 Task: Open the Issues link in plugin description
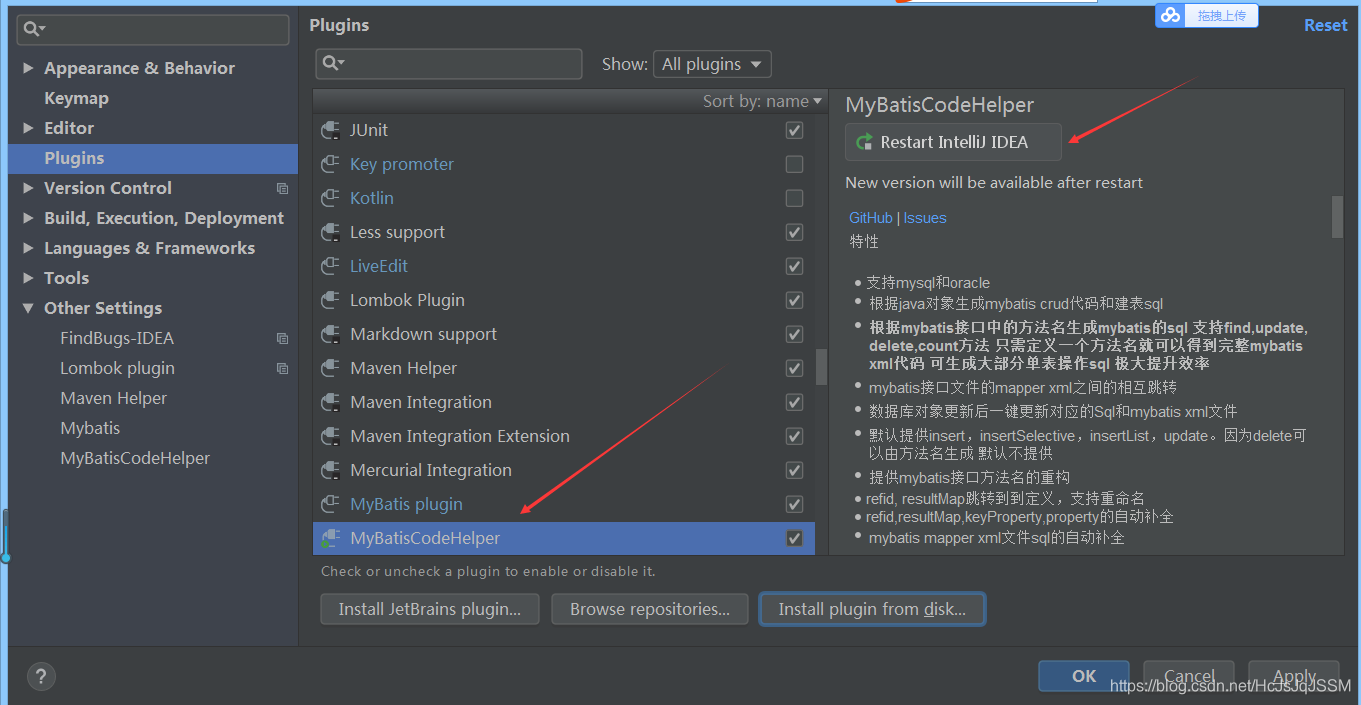click(925, 218)
